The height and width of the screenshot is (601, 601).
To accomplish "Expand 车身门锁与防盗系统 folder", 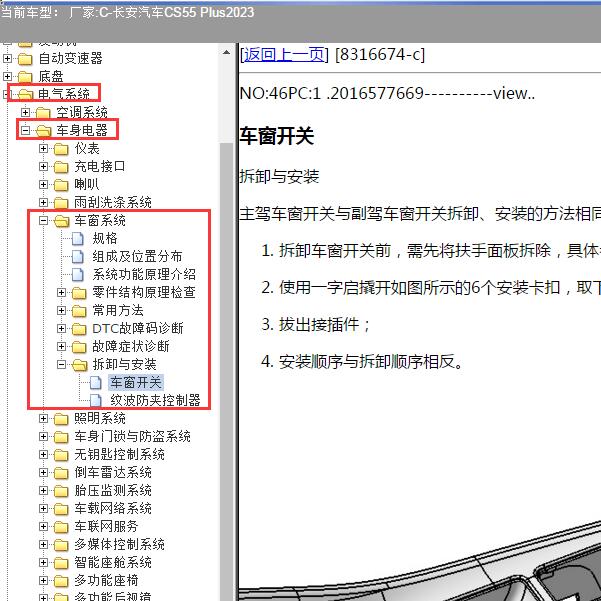I will 43,437.
